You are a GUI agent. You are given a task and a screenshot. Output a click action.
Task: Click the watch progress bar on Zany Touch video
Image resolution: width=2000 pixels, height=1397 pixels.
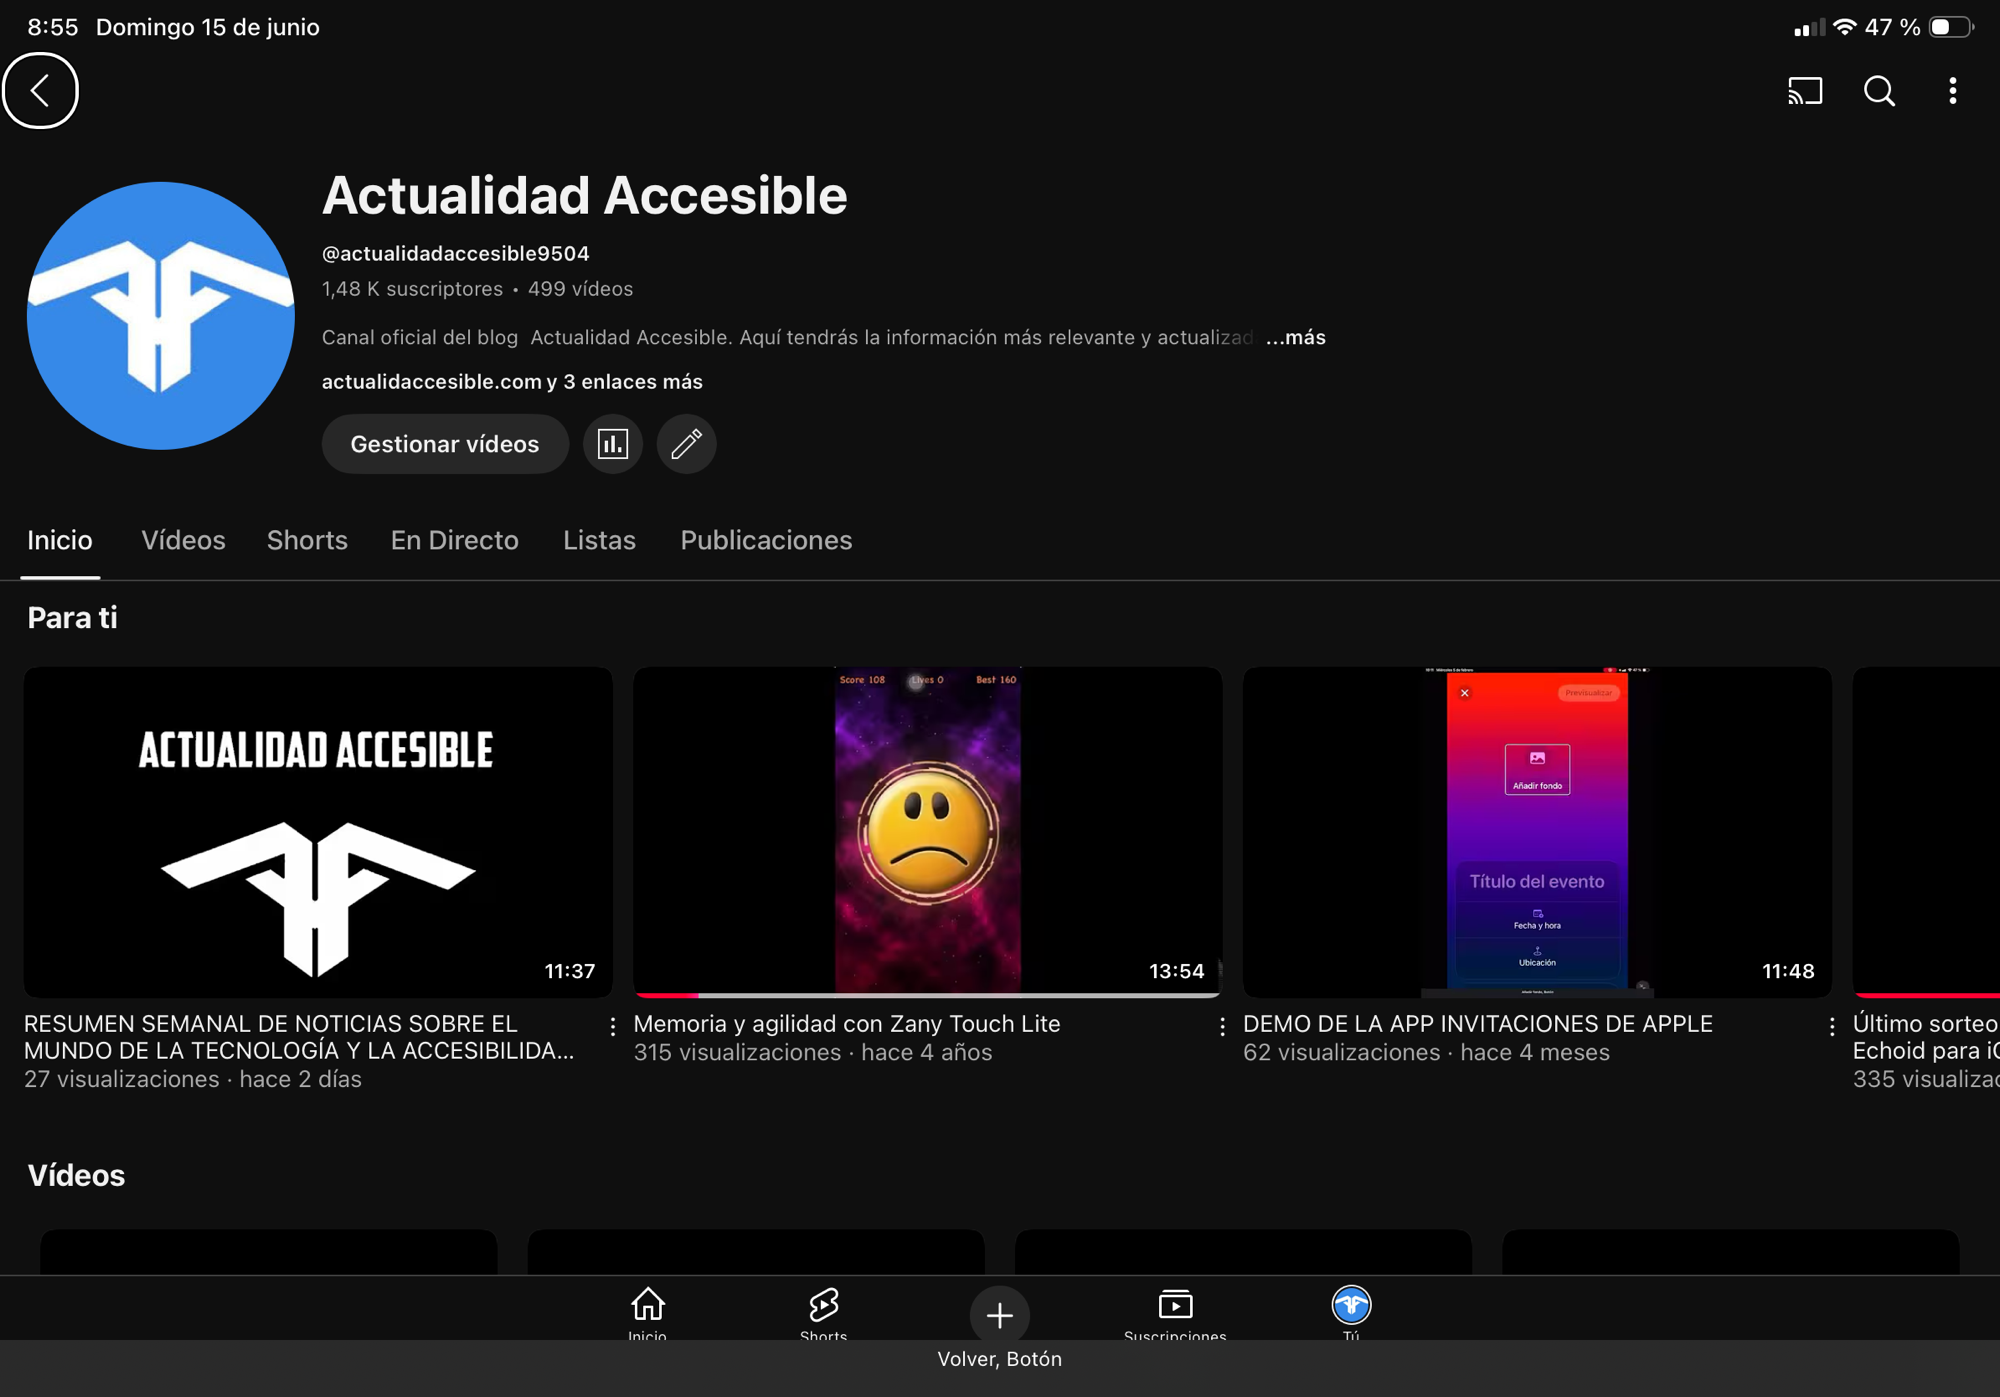point(927,995)
